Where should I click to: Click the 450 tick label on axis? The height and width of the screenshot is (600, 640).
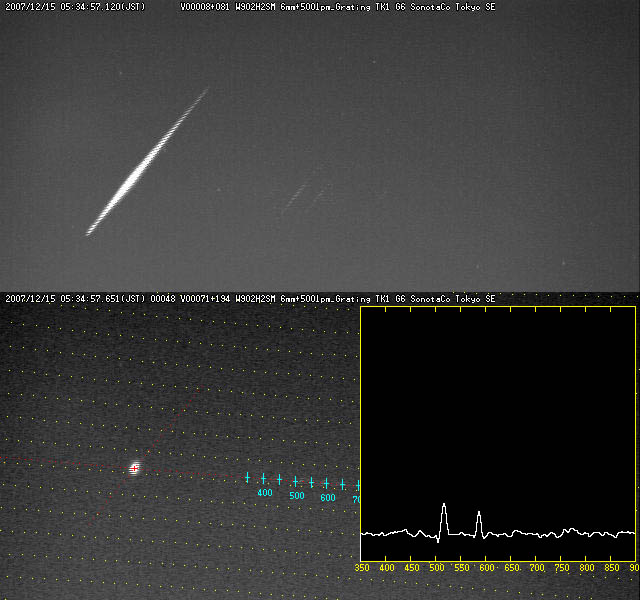click(412, 568)
